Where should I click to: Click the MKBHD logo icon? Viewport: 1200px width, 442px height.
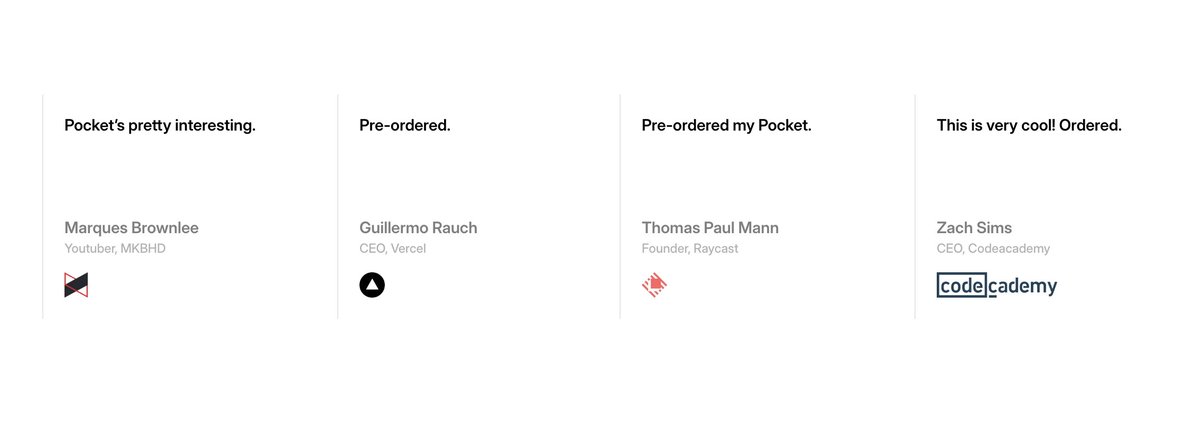pyautogui.click(x=76, y=286)
